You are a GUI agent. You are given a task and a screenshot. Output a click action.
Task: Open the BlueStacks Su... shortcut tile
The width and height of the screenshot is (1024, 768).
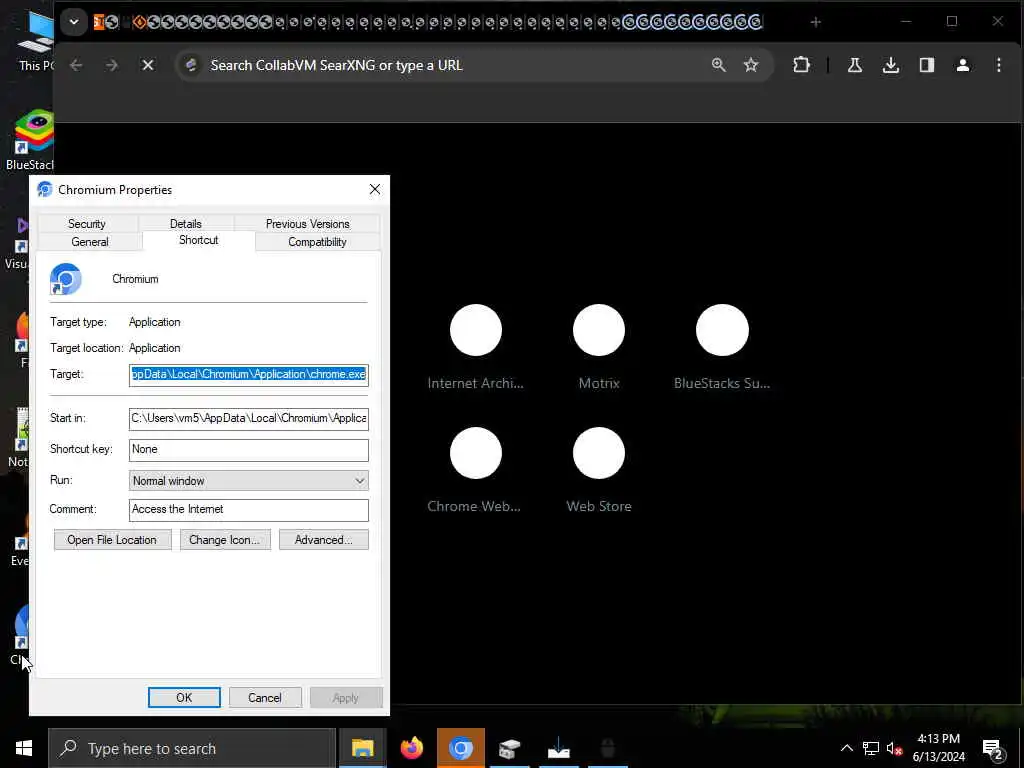pyautogui.click(x=722, y=346)
